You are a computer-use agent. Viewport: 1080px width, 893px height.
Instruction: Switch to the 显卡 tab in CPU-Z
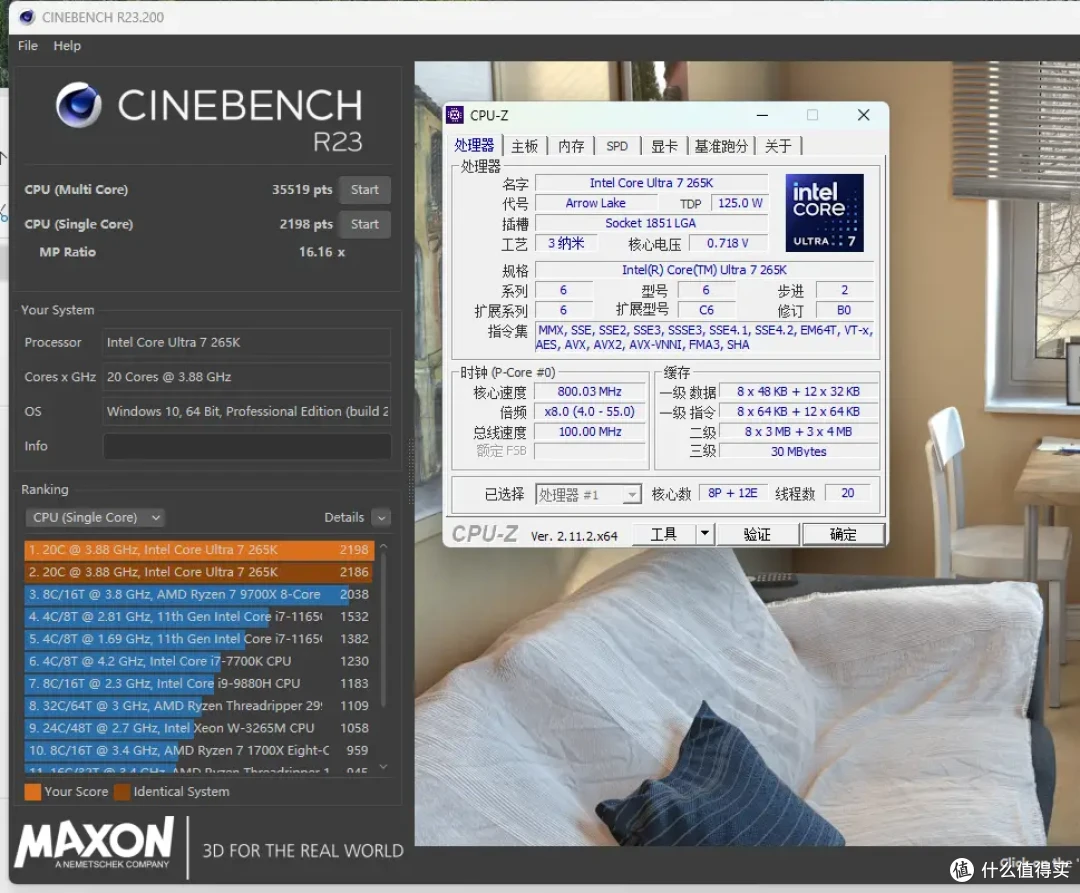tap(664, 146)
